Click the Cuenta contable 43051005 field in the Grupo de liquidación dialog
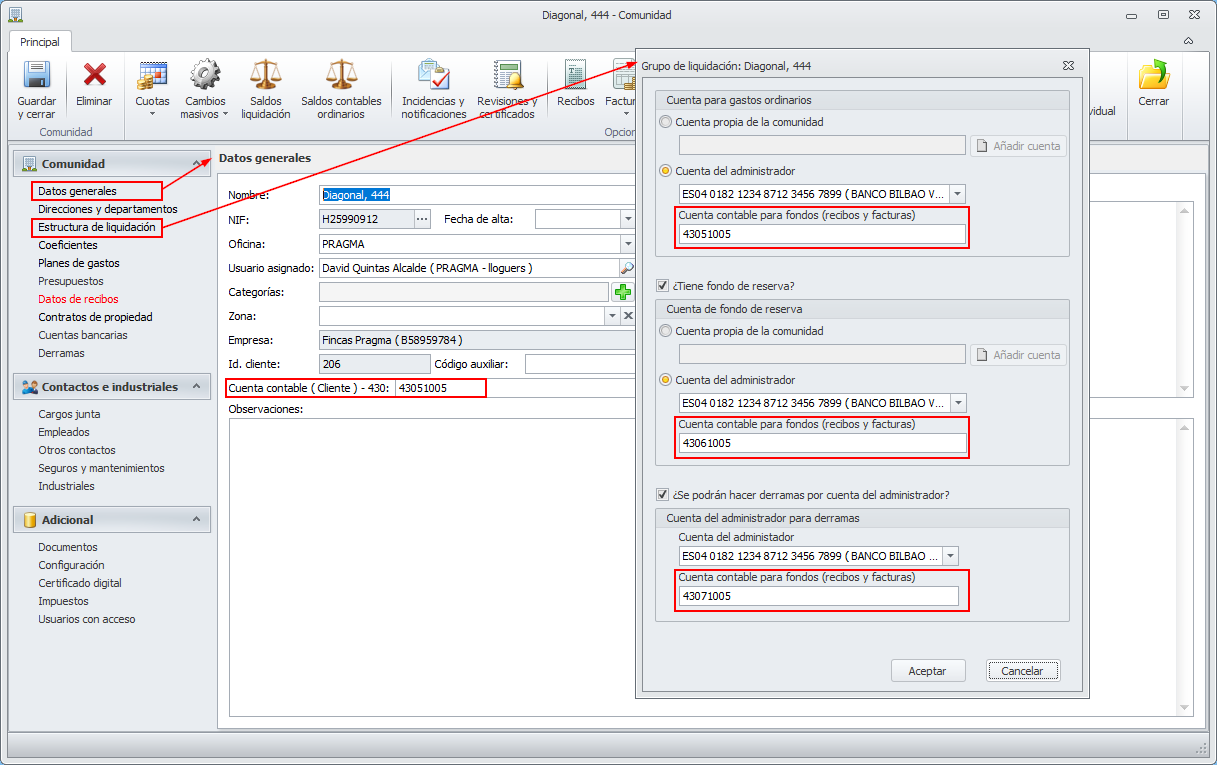1217x765 pixels. click(x=822, y=234)
